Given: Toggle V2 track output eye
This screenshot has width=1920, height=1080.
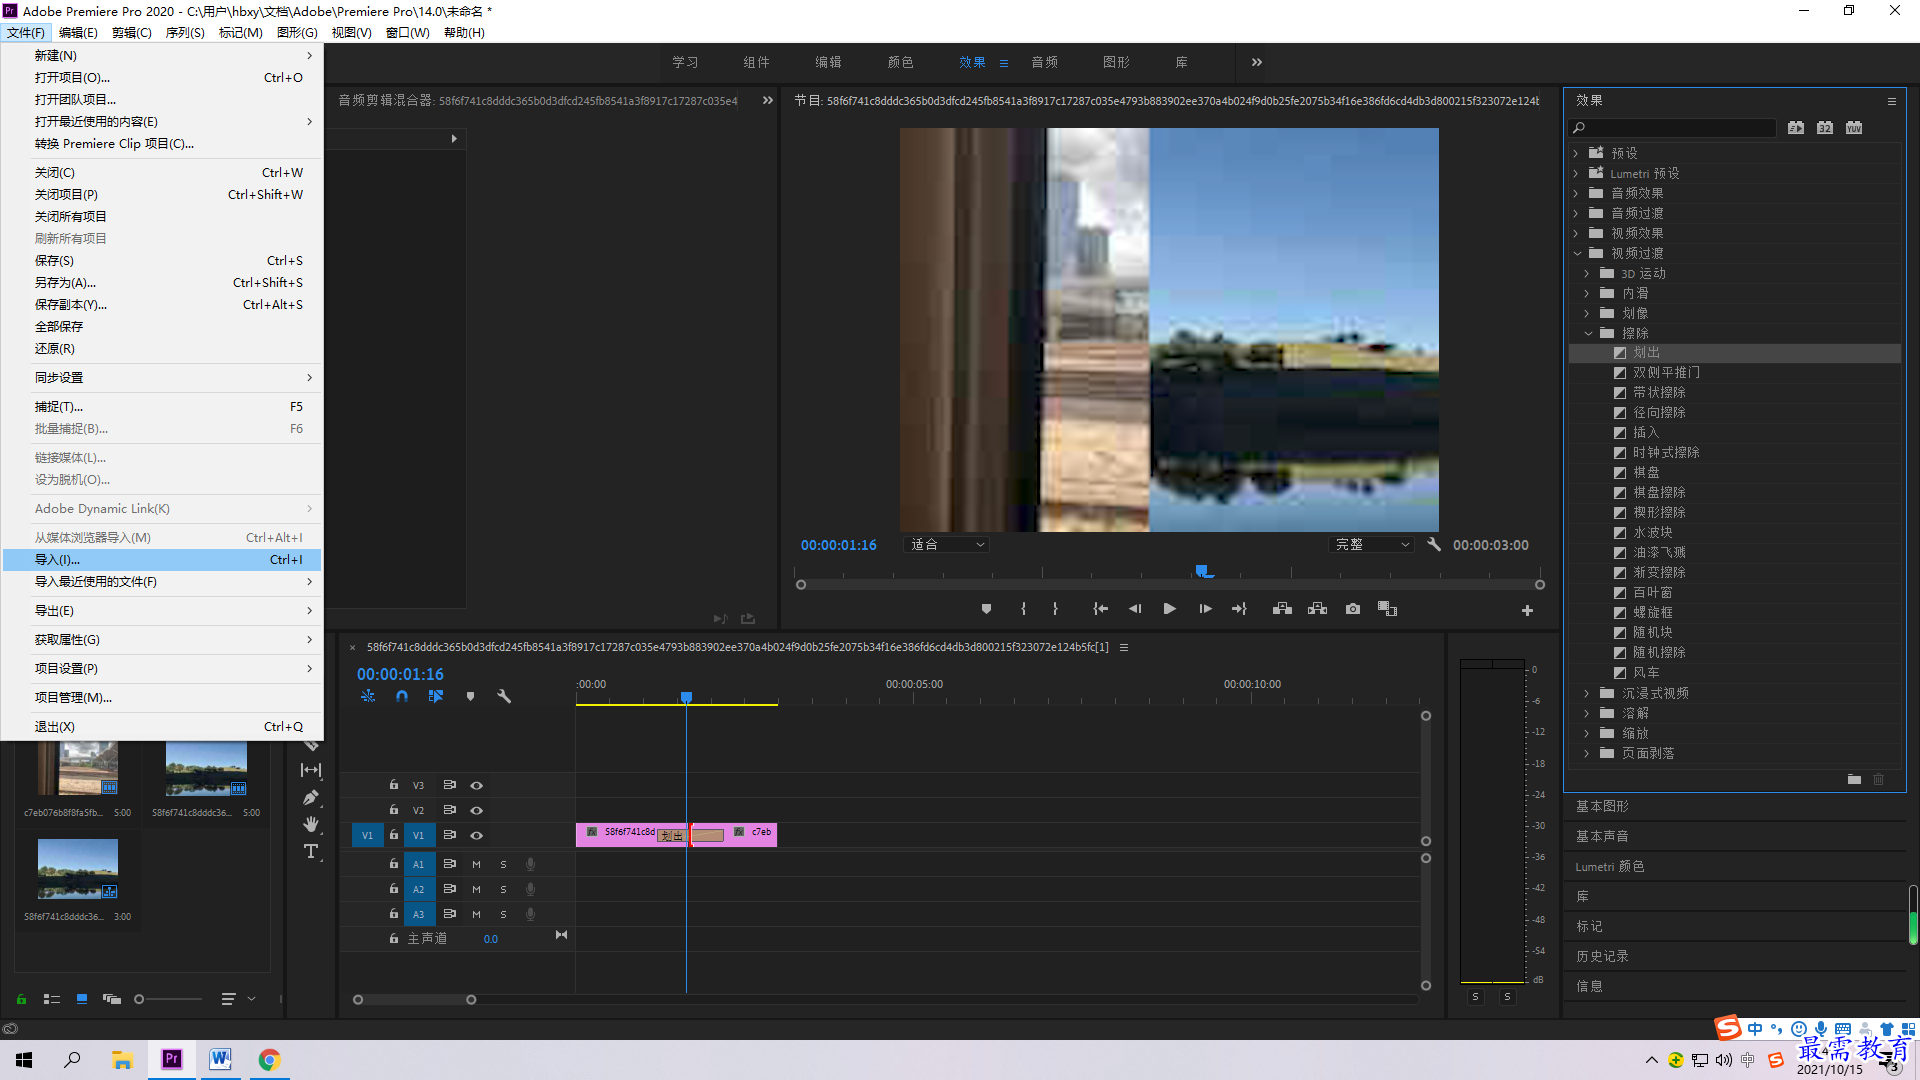Looking at the screenshot, I should [477, 810].
